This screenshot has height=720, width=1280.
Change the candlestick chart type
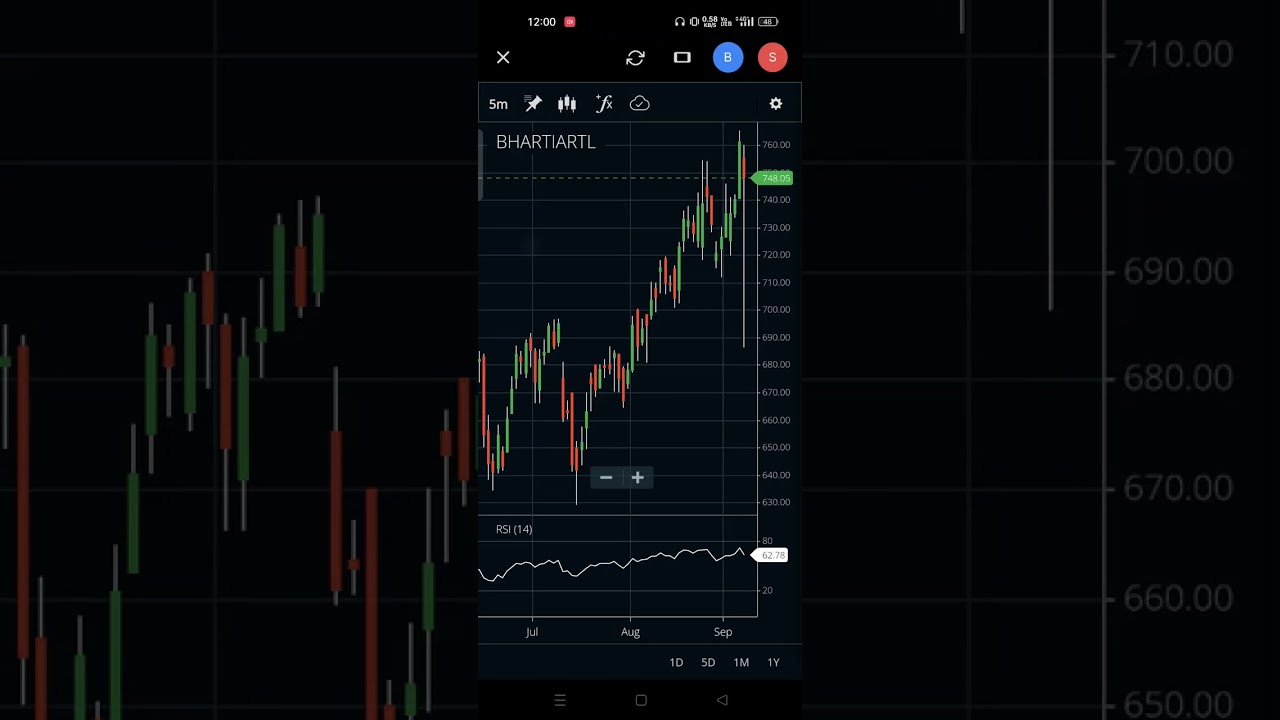tap(567, 104)
